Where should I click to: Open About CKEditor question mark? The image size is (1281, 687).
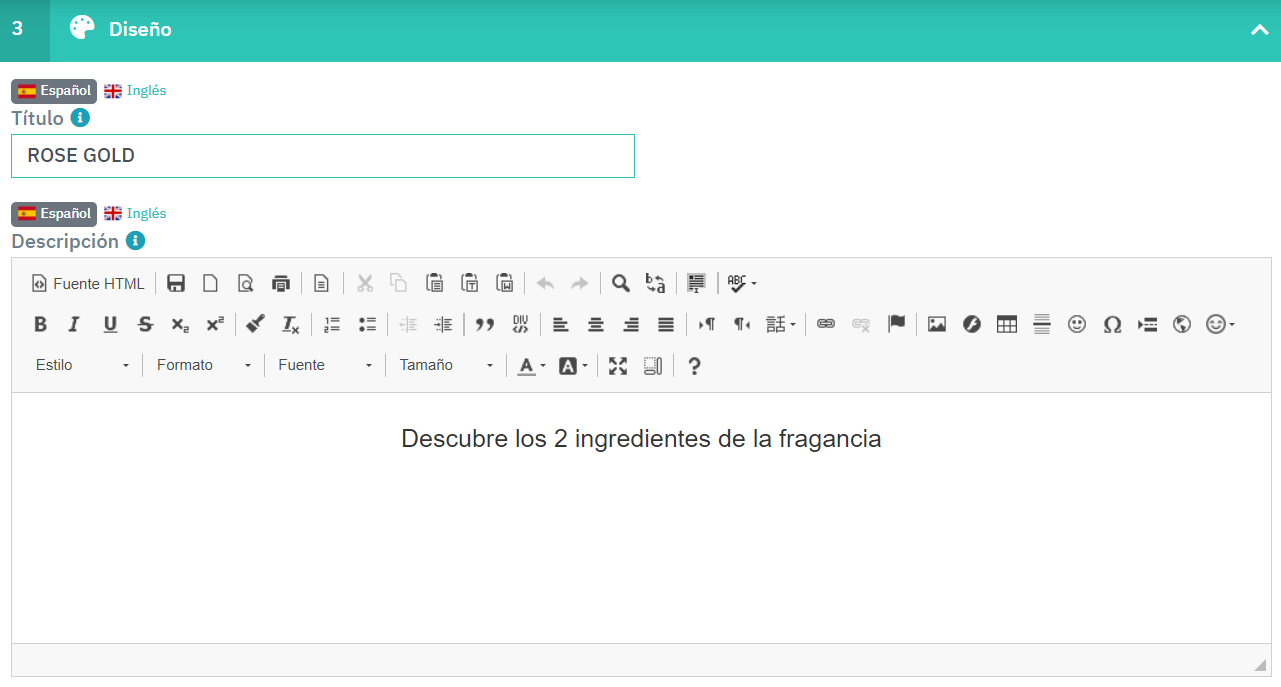coord(694,365)
